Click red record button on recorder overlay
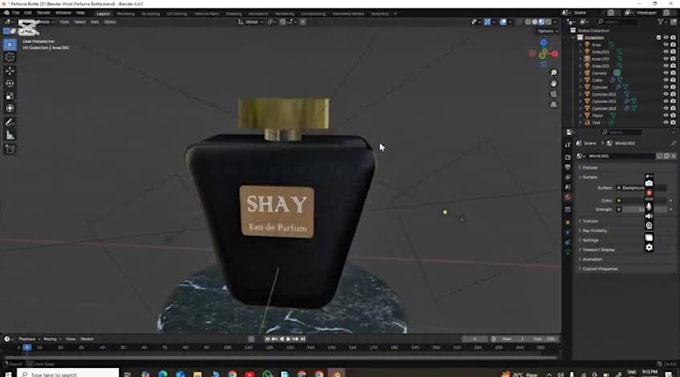Screen dimensions: 680x377 [649, 193]
